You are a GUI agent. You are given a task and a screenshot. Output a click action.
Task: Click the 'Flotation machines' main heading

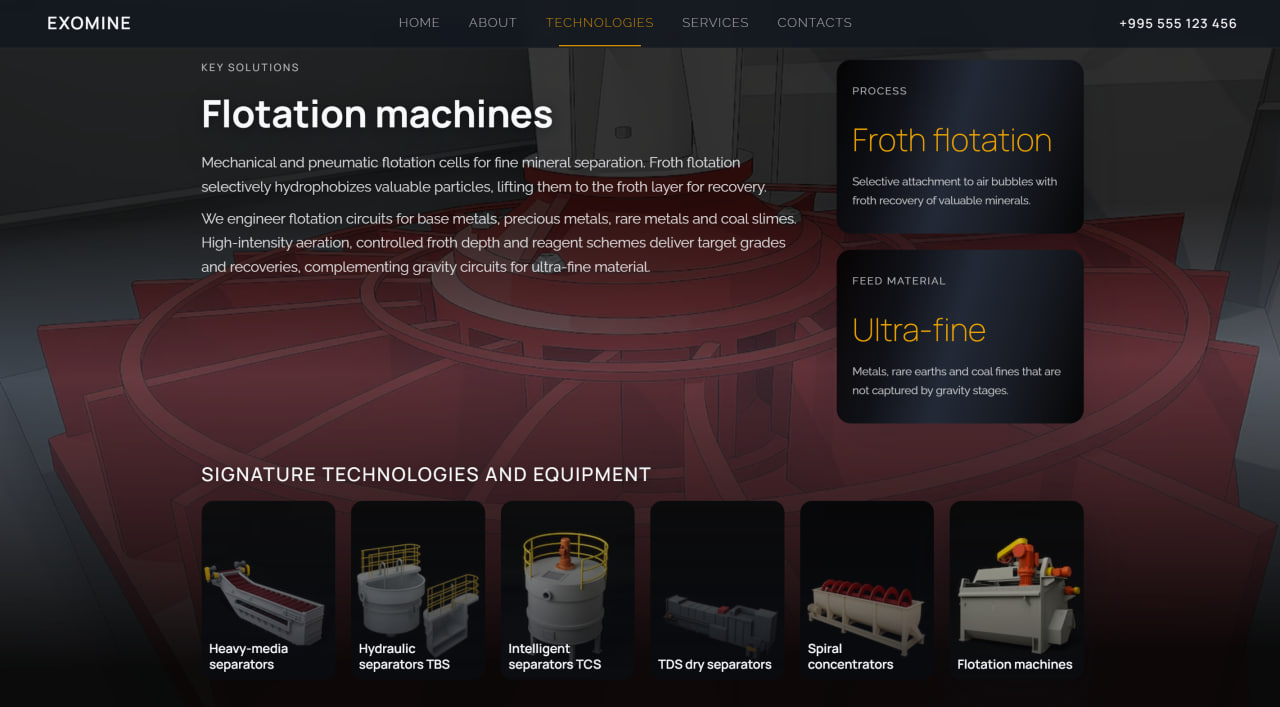(x=377, y=114)
